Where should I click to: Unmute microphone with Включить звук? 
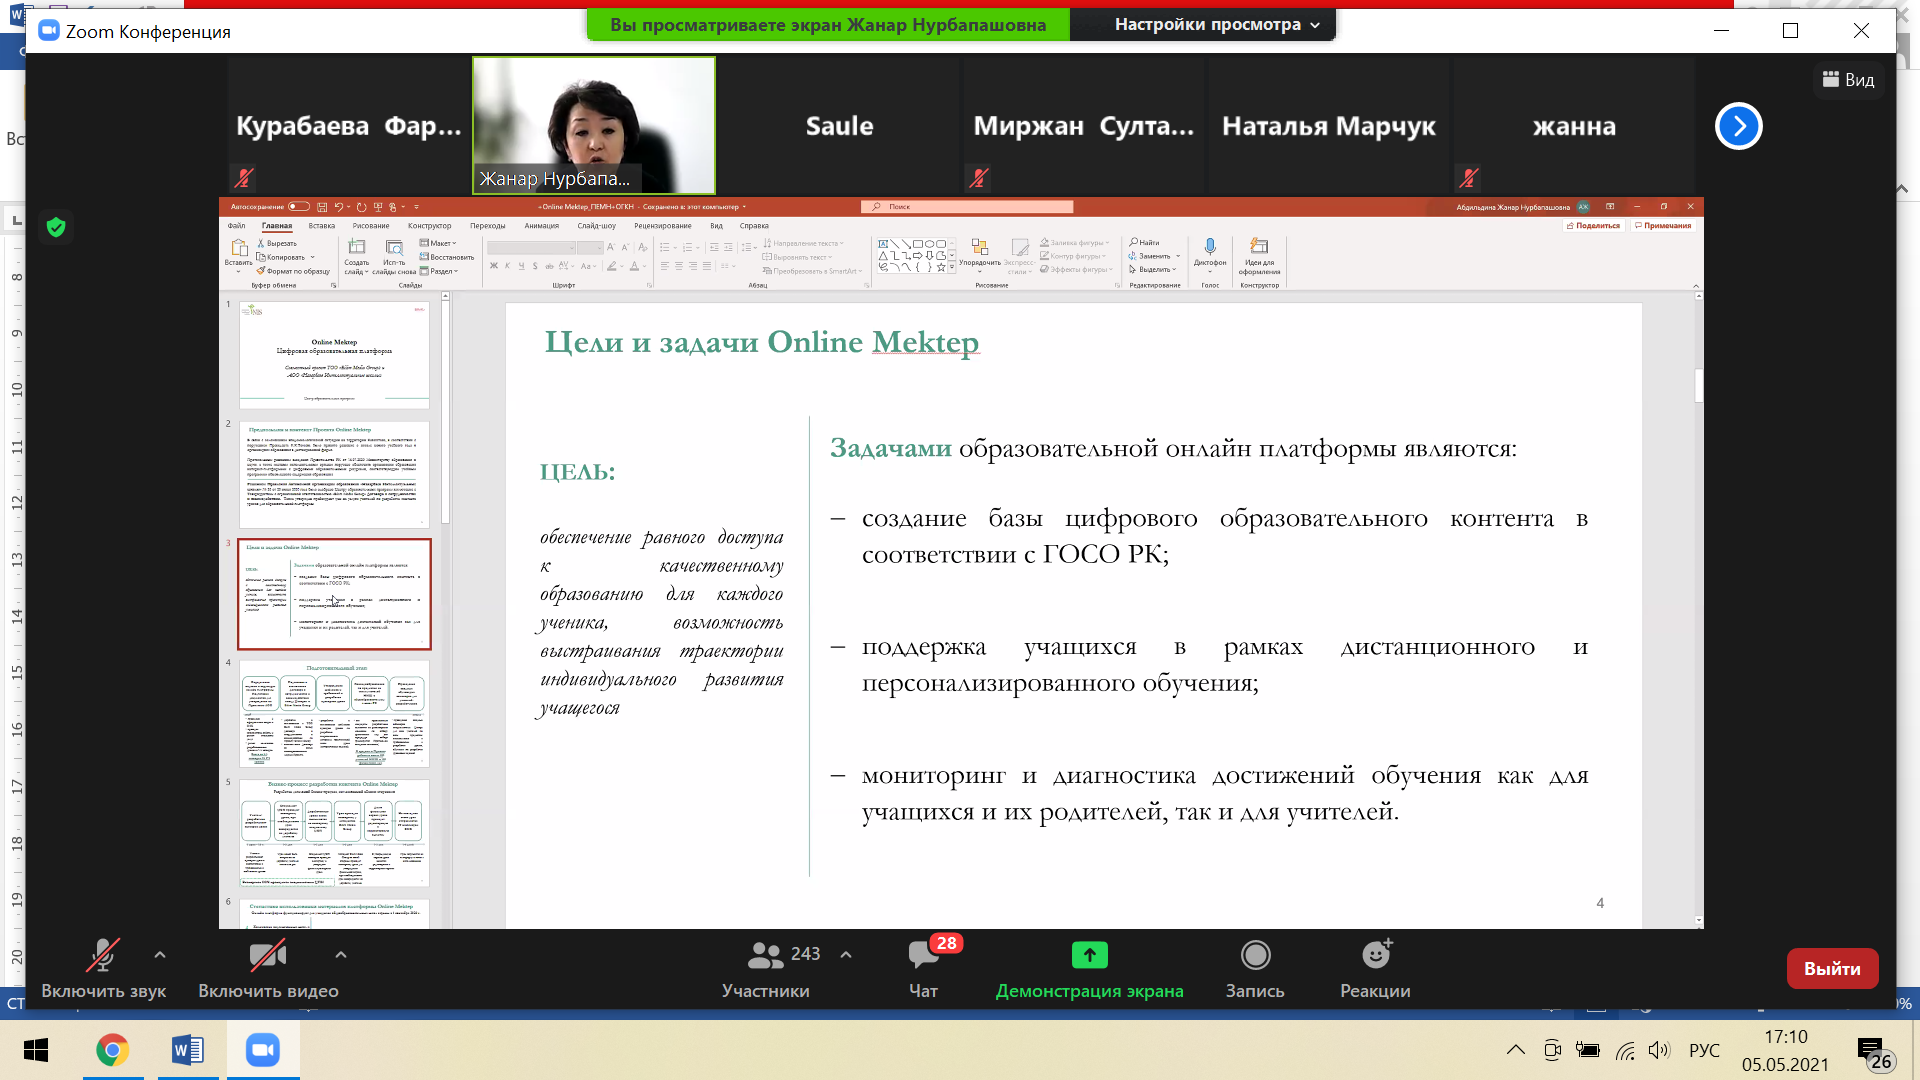pos(103,969)
